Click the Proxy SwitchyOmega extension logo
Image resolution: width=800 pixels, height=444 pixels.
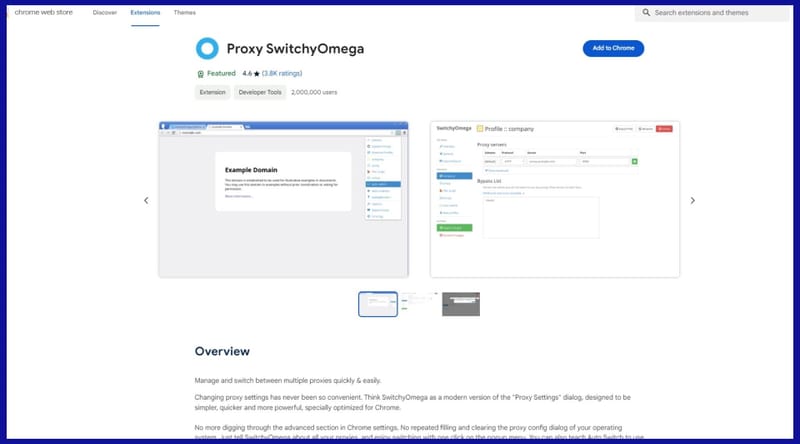click(207, 48)
